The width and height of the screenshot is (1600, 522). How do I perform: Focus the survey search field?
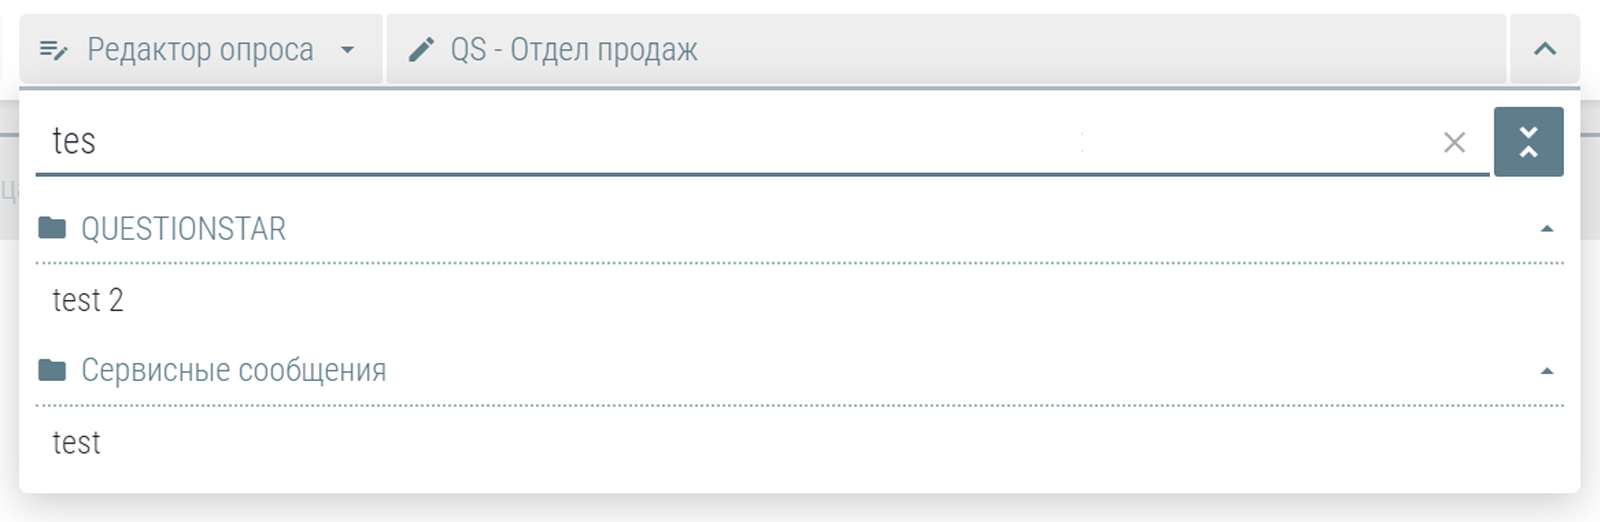(762, 141)
